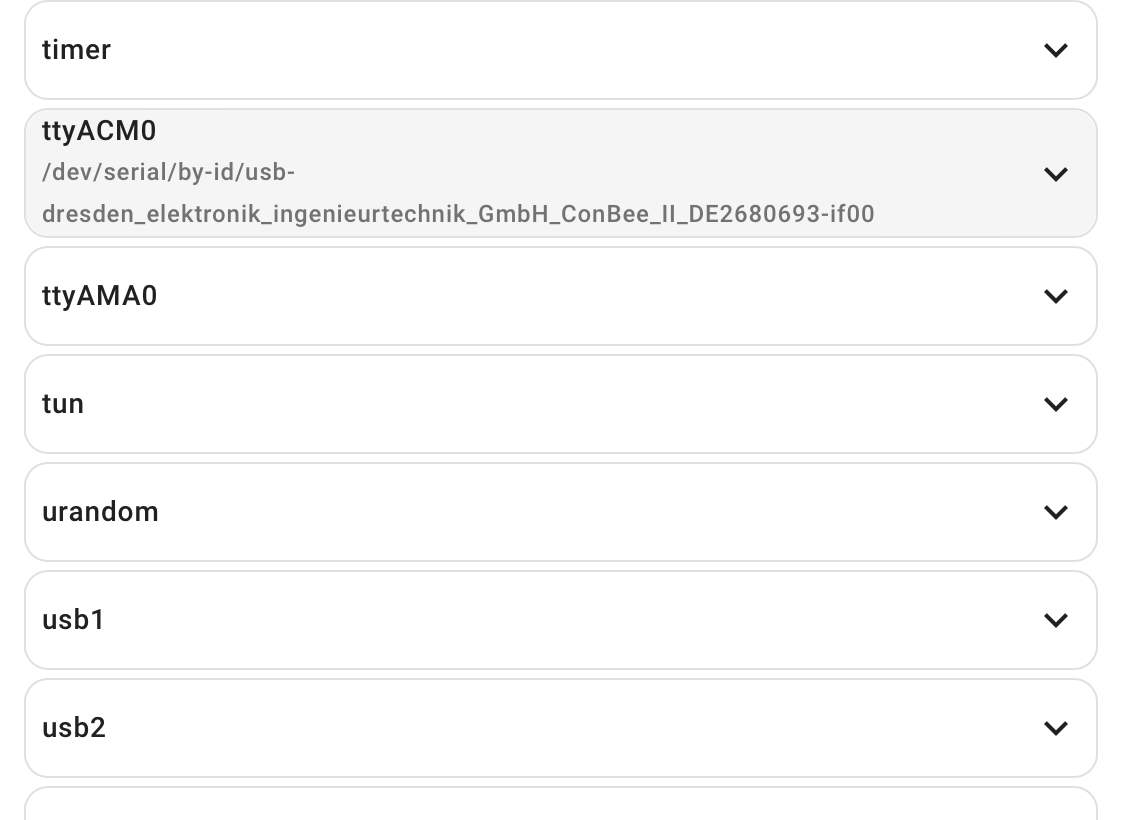Select the ttyACM0 title text

point(99,131)
